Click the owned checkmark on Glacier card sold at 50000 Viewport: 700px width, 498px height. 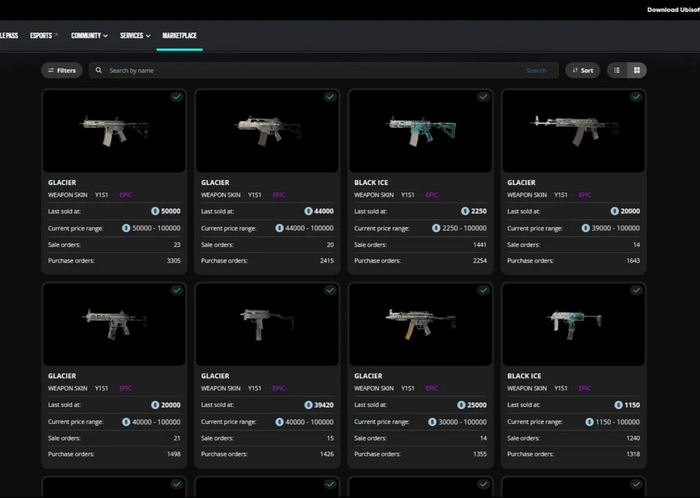point(177,97)
